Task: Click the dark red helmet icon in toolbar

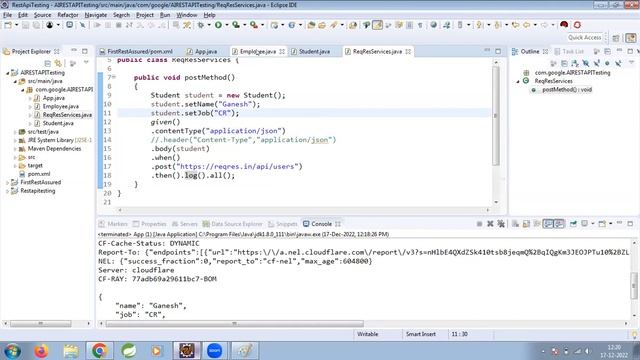Action: [x=564, y=25]
